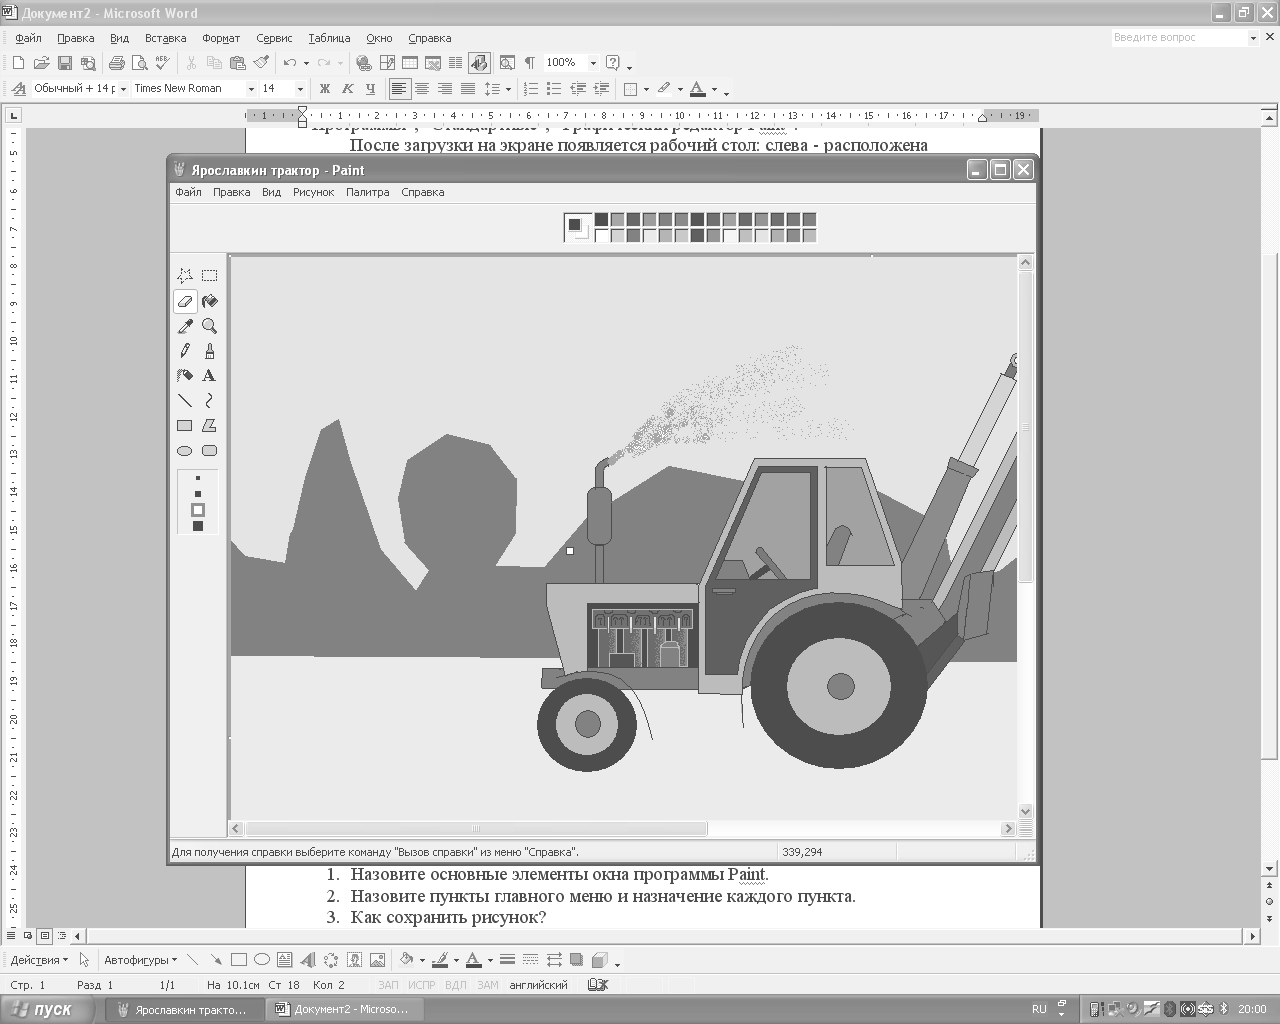Open the Таблица menu
Image resolution: width=1280 pixels, height=1024 pixels.
tap(329, 38)
